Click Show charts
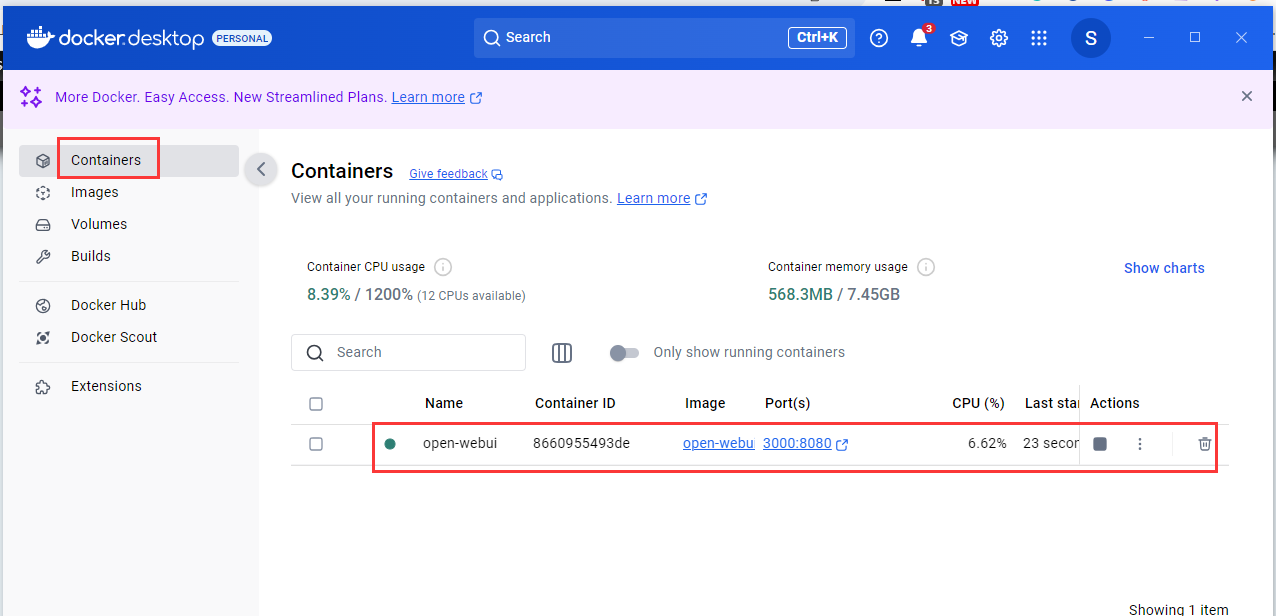The height and width of the screenshot is (616, 1276). click(1164, 268)
